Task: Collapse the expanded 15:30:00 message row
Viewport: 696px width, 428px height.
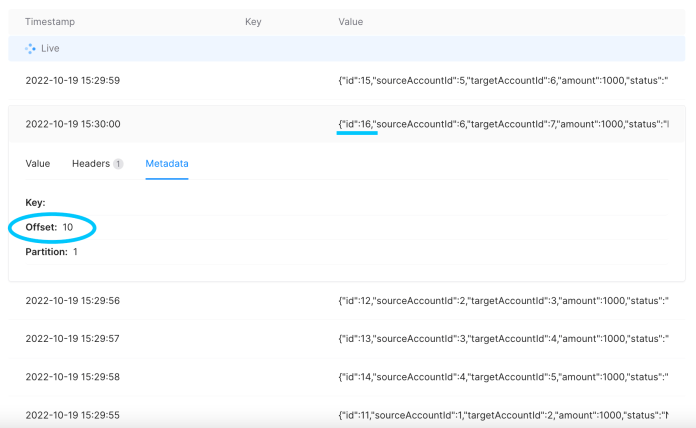Action: [347, 124]
